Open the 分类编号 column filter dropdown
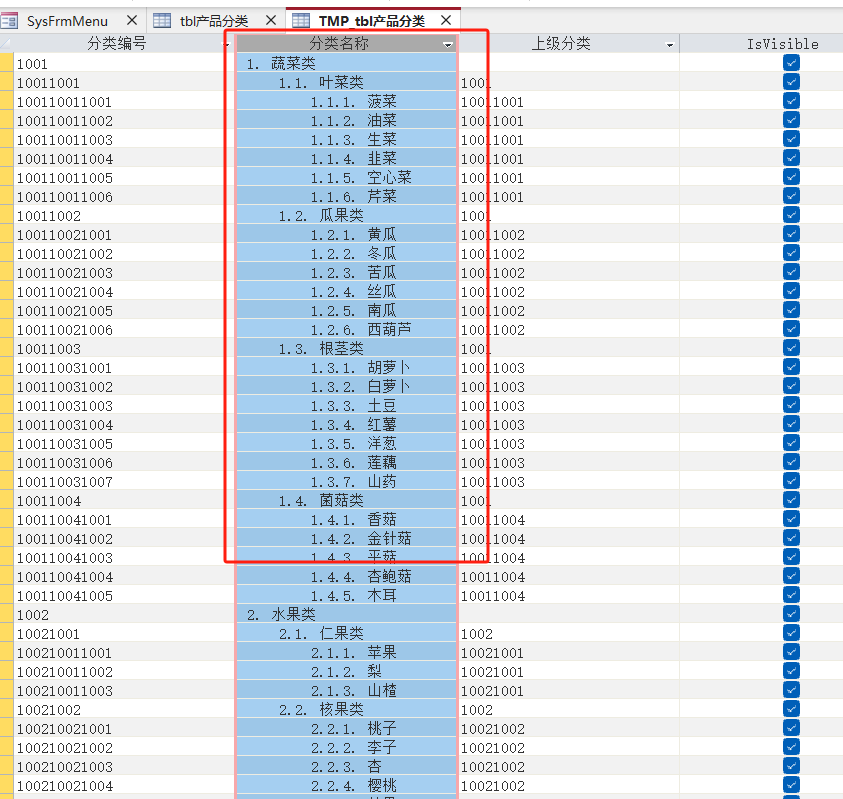Image resolution: width=843 pixels, height=799 pixels. click(225, 45)
